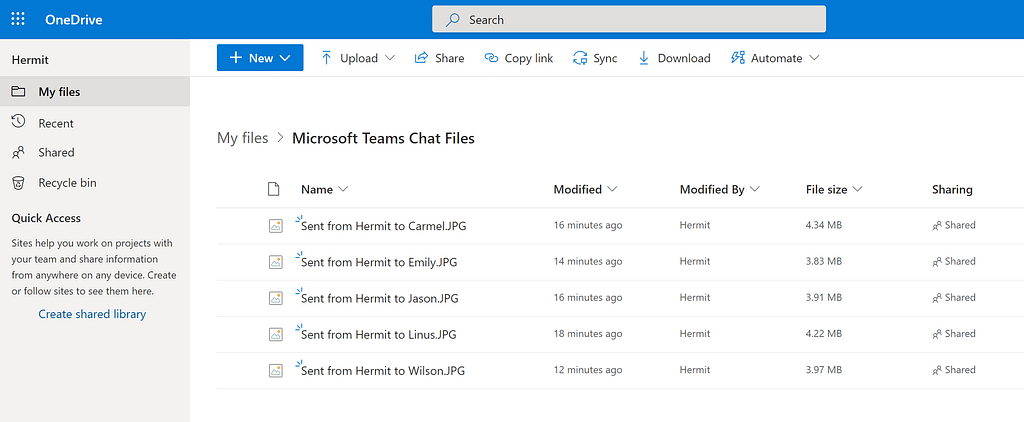Click the Share toolbar icon
Screen dimensions: 1024x422
coord(422,58)
